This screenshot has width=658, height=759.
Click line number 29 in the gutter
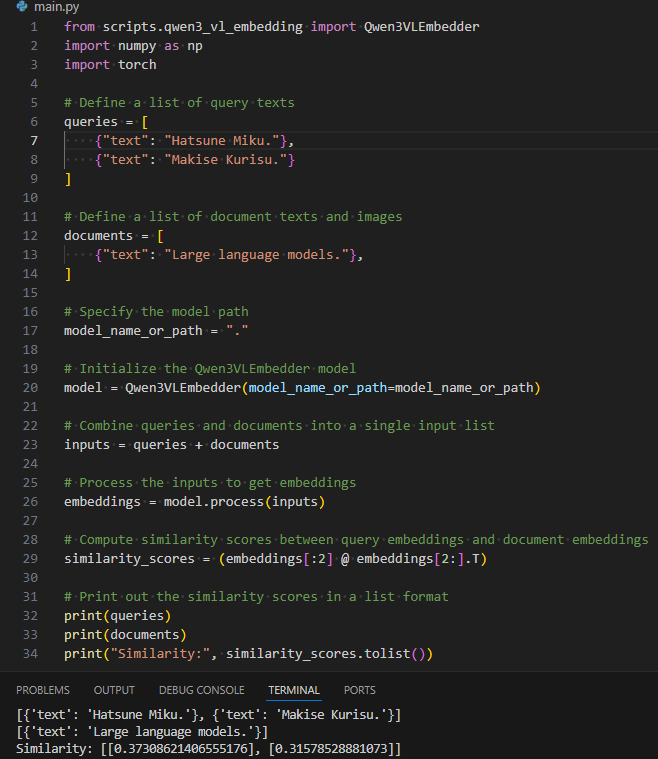pyautogui.click(x=30, y=559)
